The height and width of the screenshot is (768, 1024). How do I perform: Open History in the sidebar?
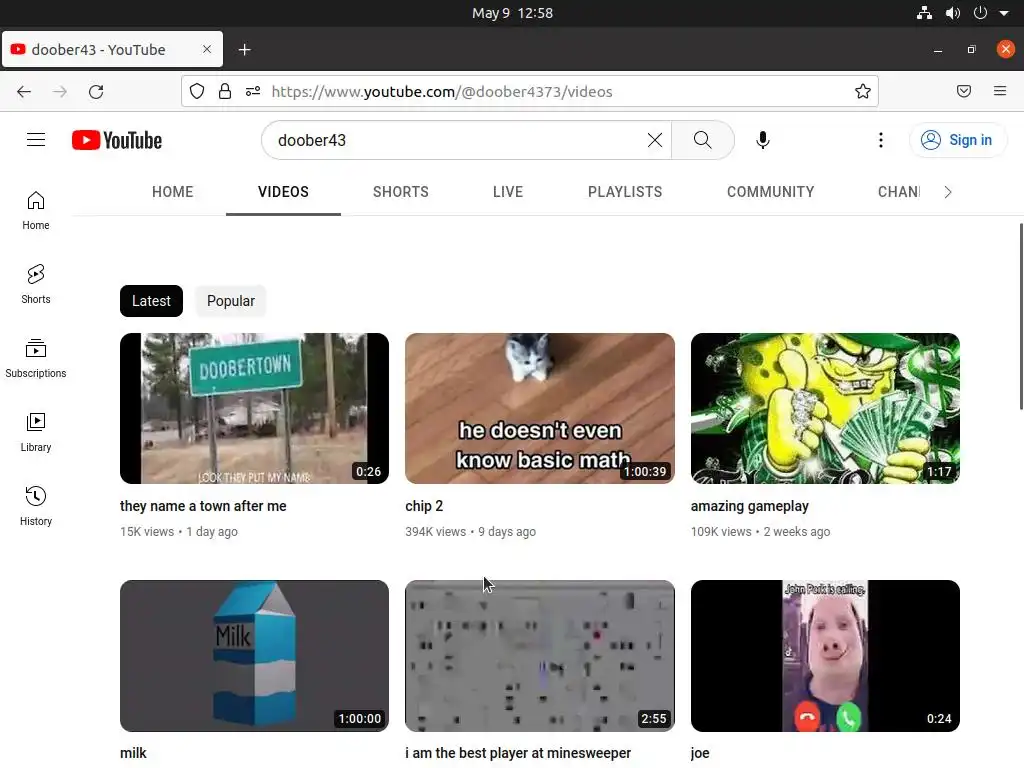click(36, 506)
